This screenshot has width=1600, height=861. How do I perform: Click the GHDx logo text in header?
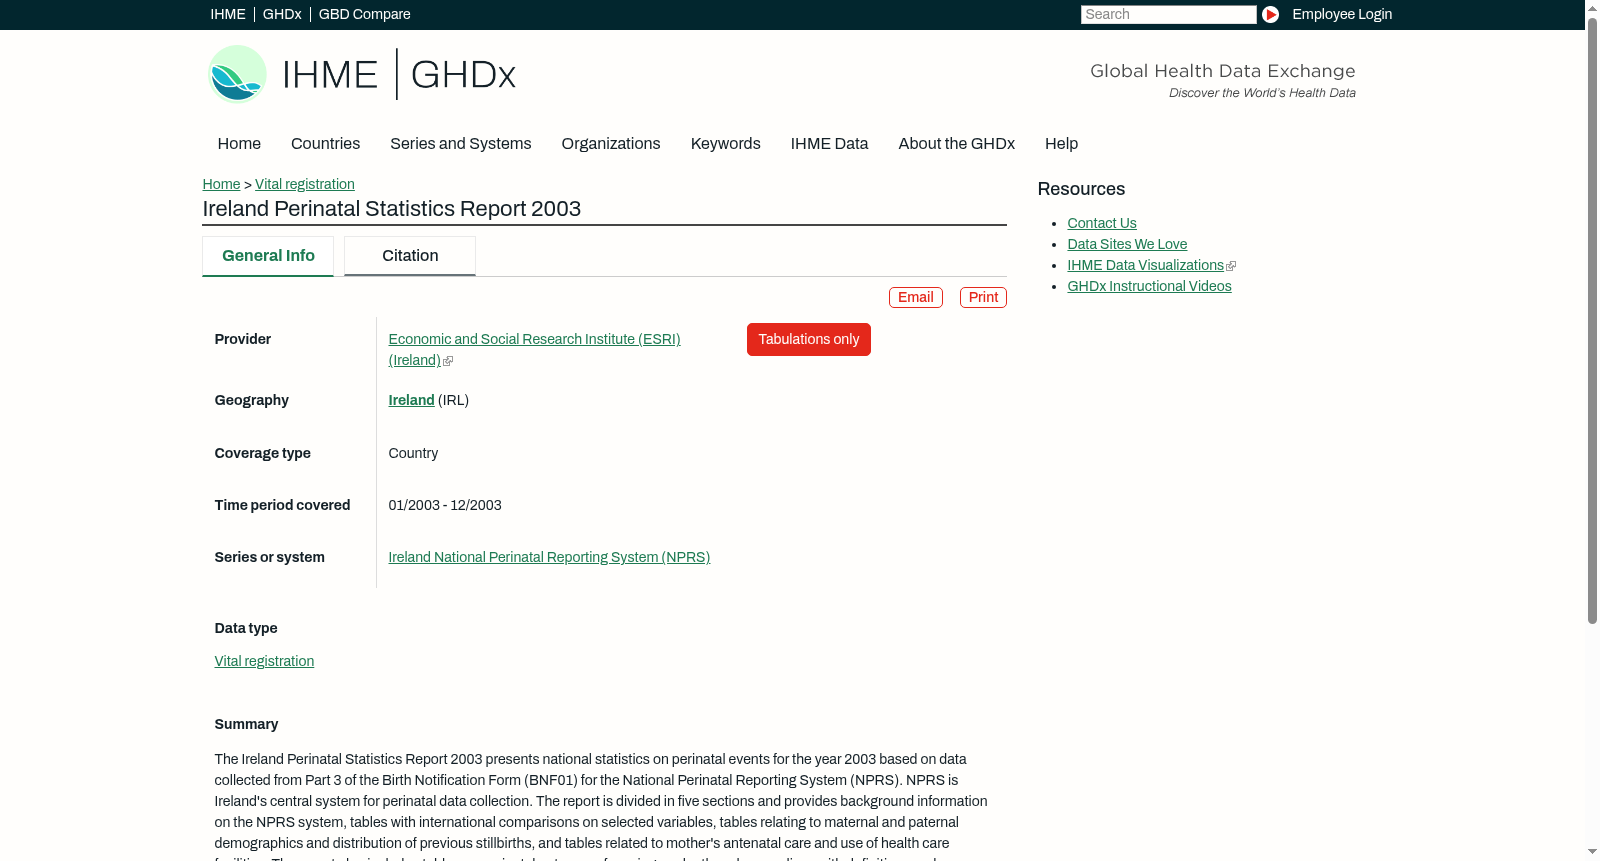(x=463, y=75)
